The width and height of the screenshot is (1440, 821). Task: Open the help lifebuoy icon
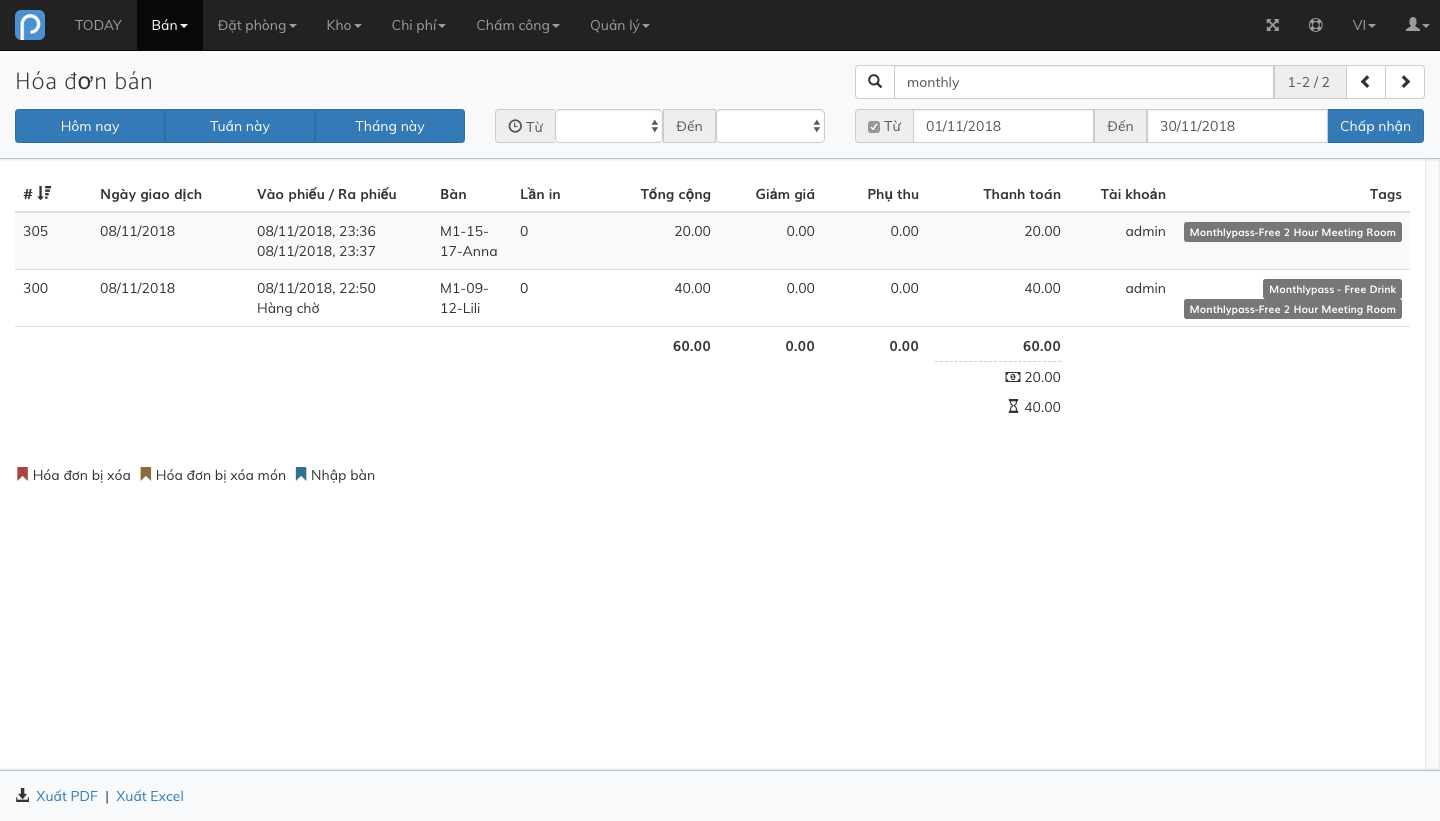click(x=1316, y=25)
